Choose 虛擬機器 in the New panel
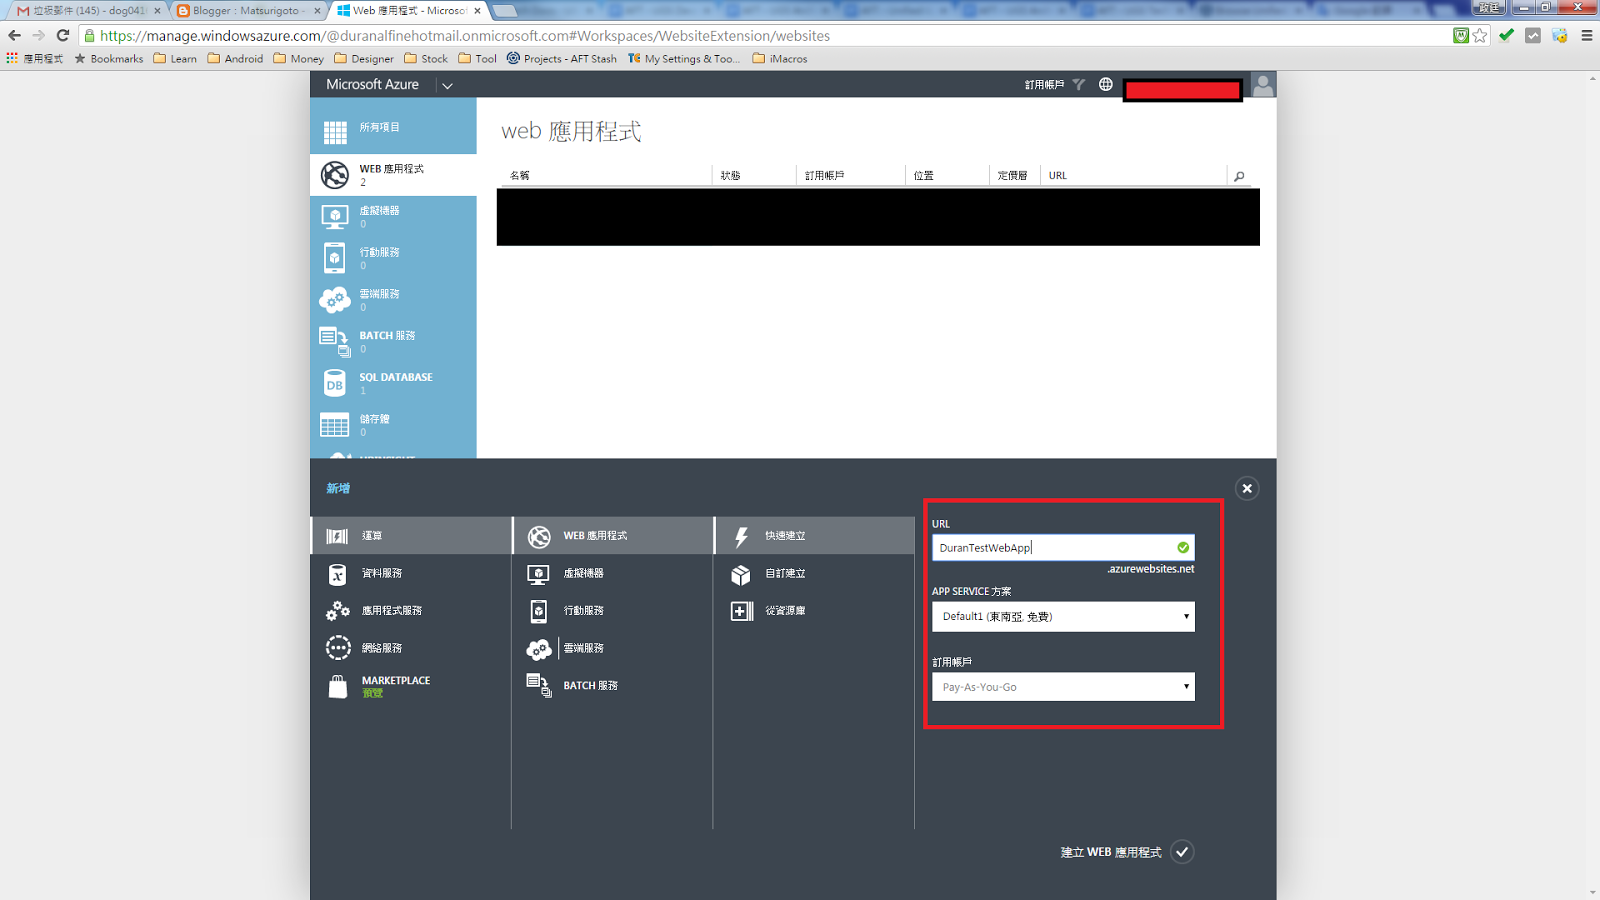The width and height of the screenshot is (1600, 900). coord(613,573)
